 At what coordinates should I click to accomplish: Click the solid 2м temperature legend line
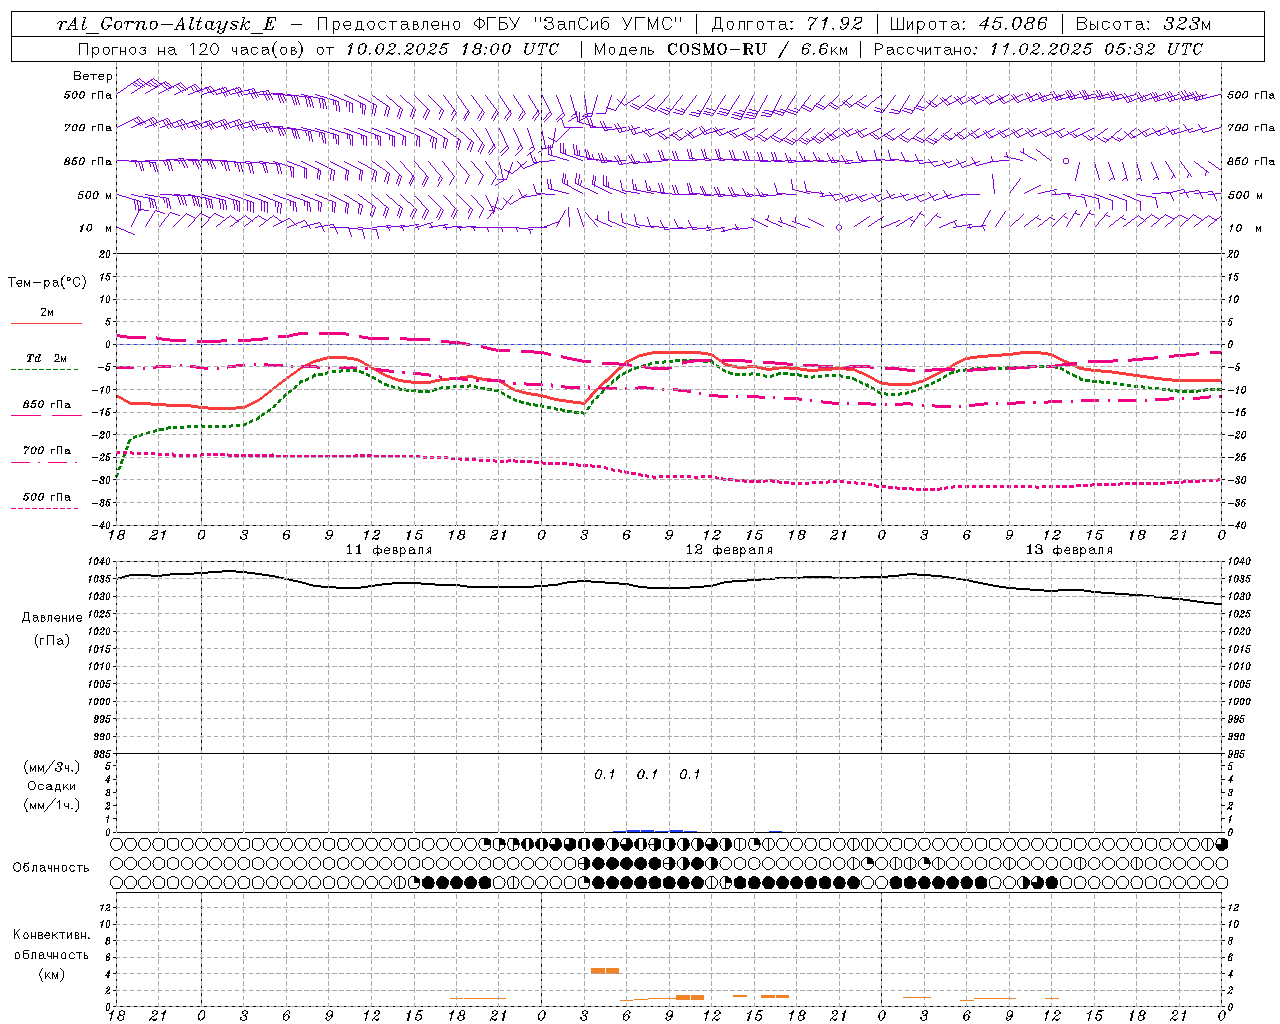[x=46, y=324]
